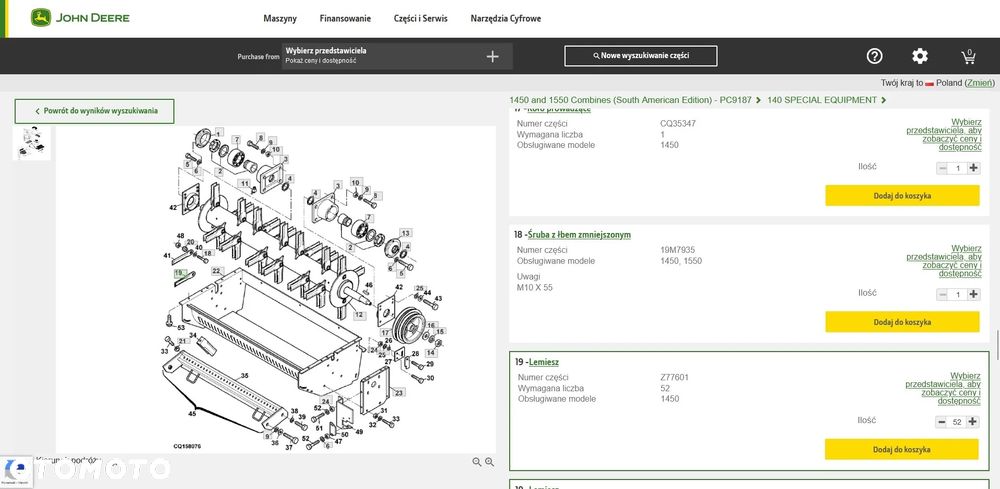Increase quantity for part CQ35347
1000x489 pixels.
pyautogui.click(x=973, y=168)
